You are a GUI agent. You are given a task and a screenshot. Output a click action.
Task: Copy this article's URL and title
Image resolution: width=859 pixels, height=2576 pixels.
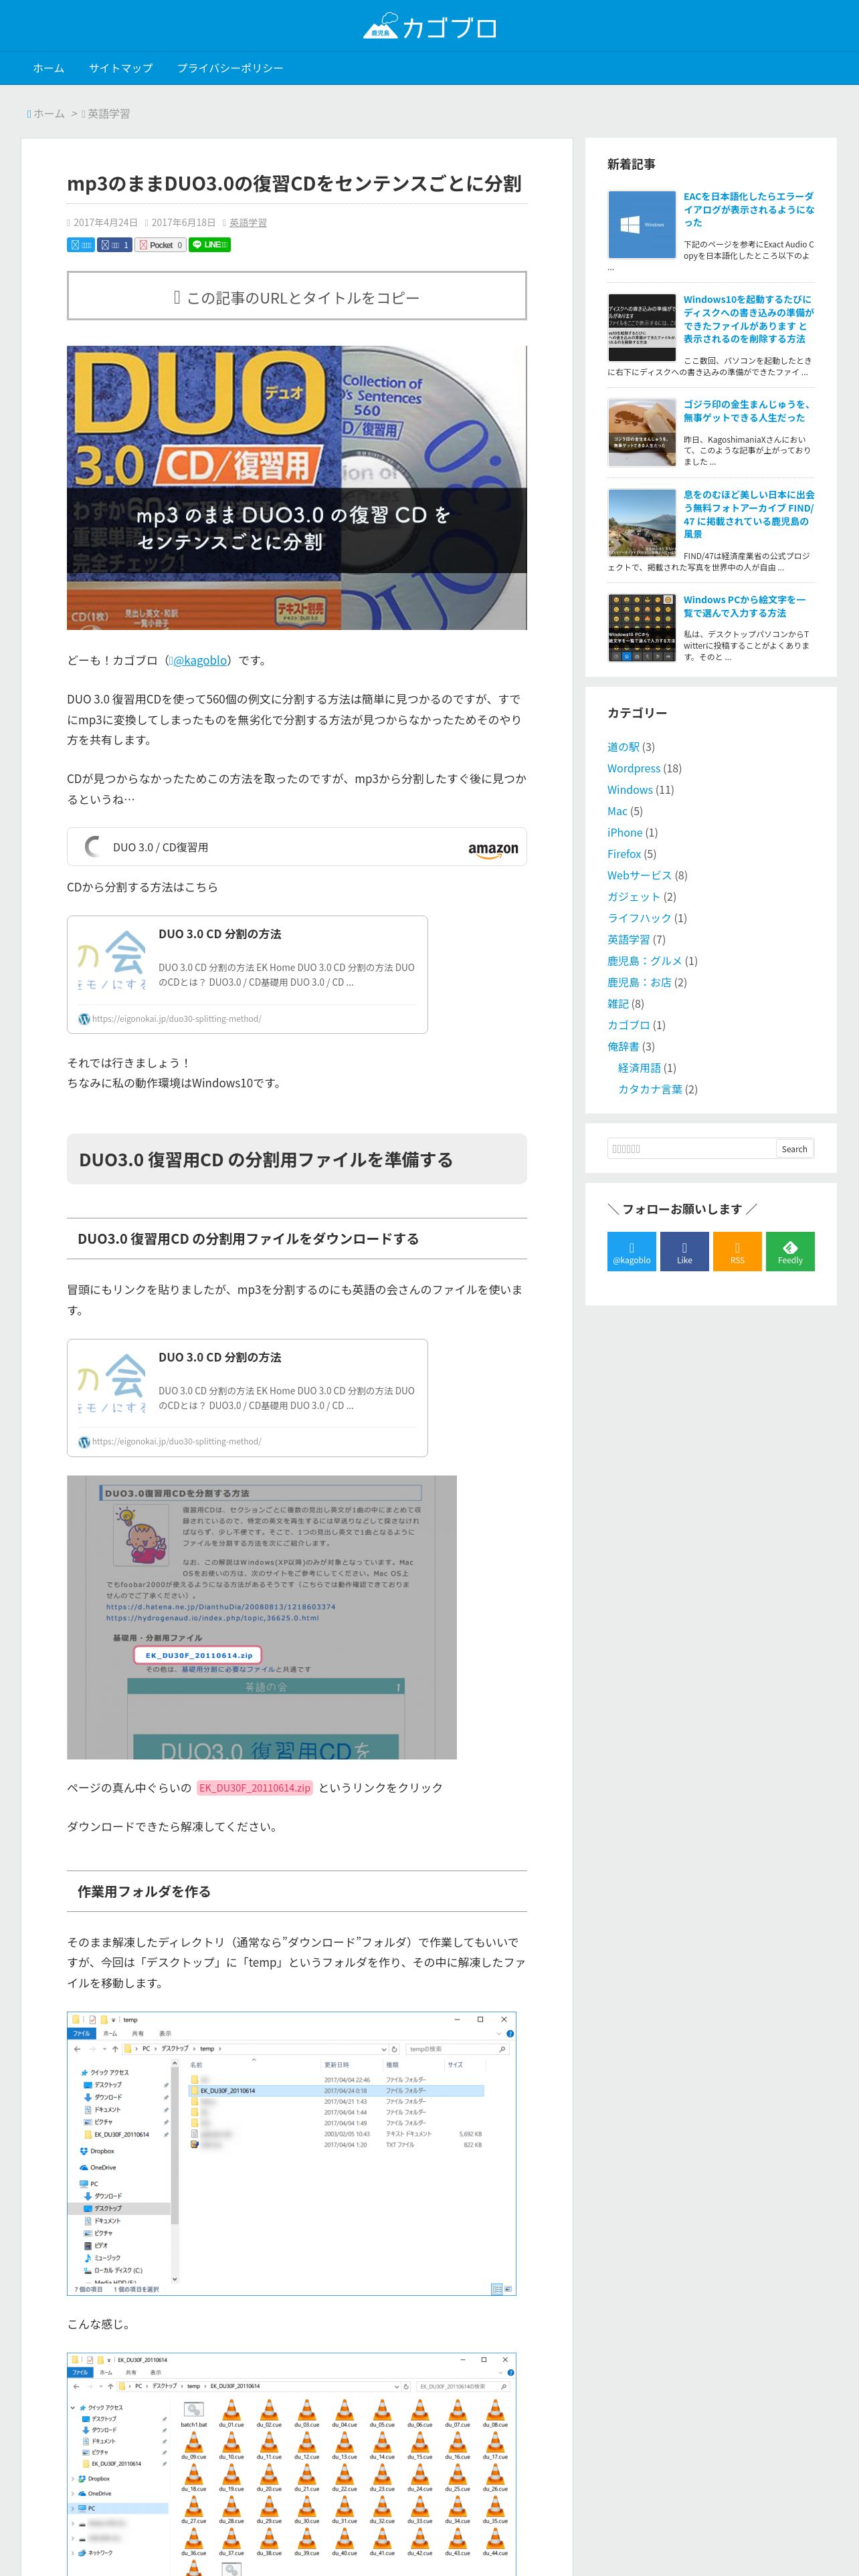(297, 297)
